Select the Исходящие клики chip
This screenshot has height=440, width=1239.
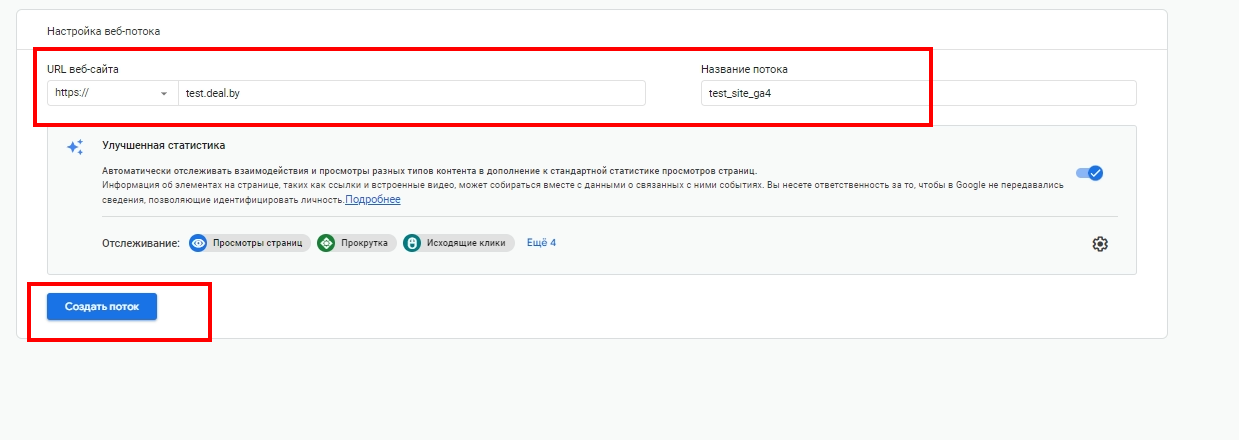click(458, 243)
